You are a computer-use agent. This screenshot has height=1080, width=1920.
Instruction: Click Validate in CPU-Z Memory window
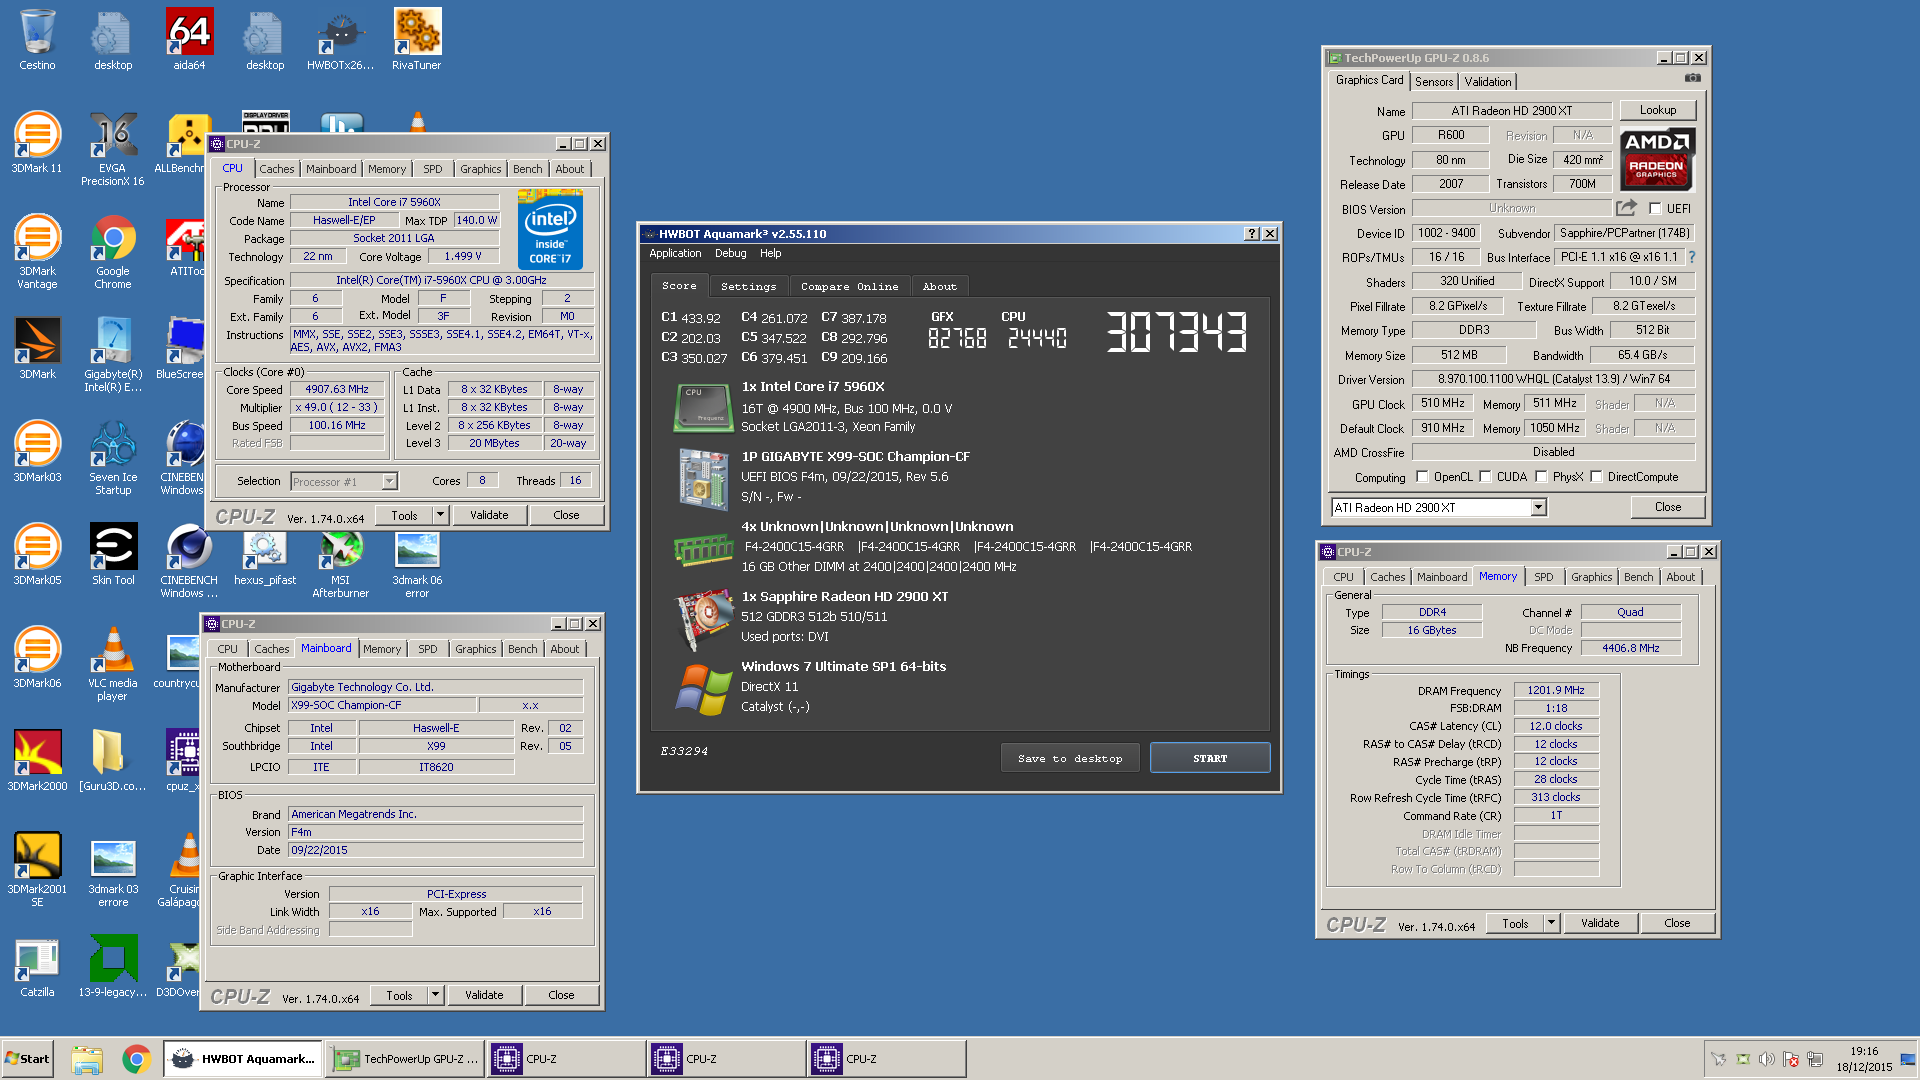(x=1600, y=923)
